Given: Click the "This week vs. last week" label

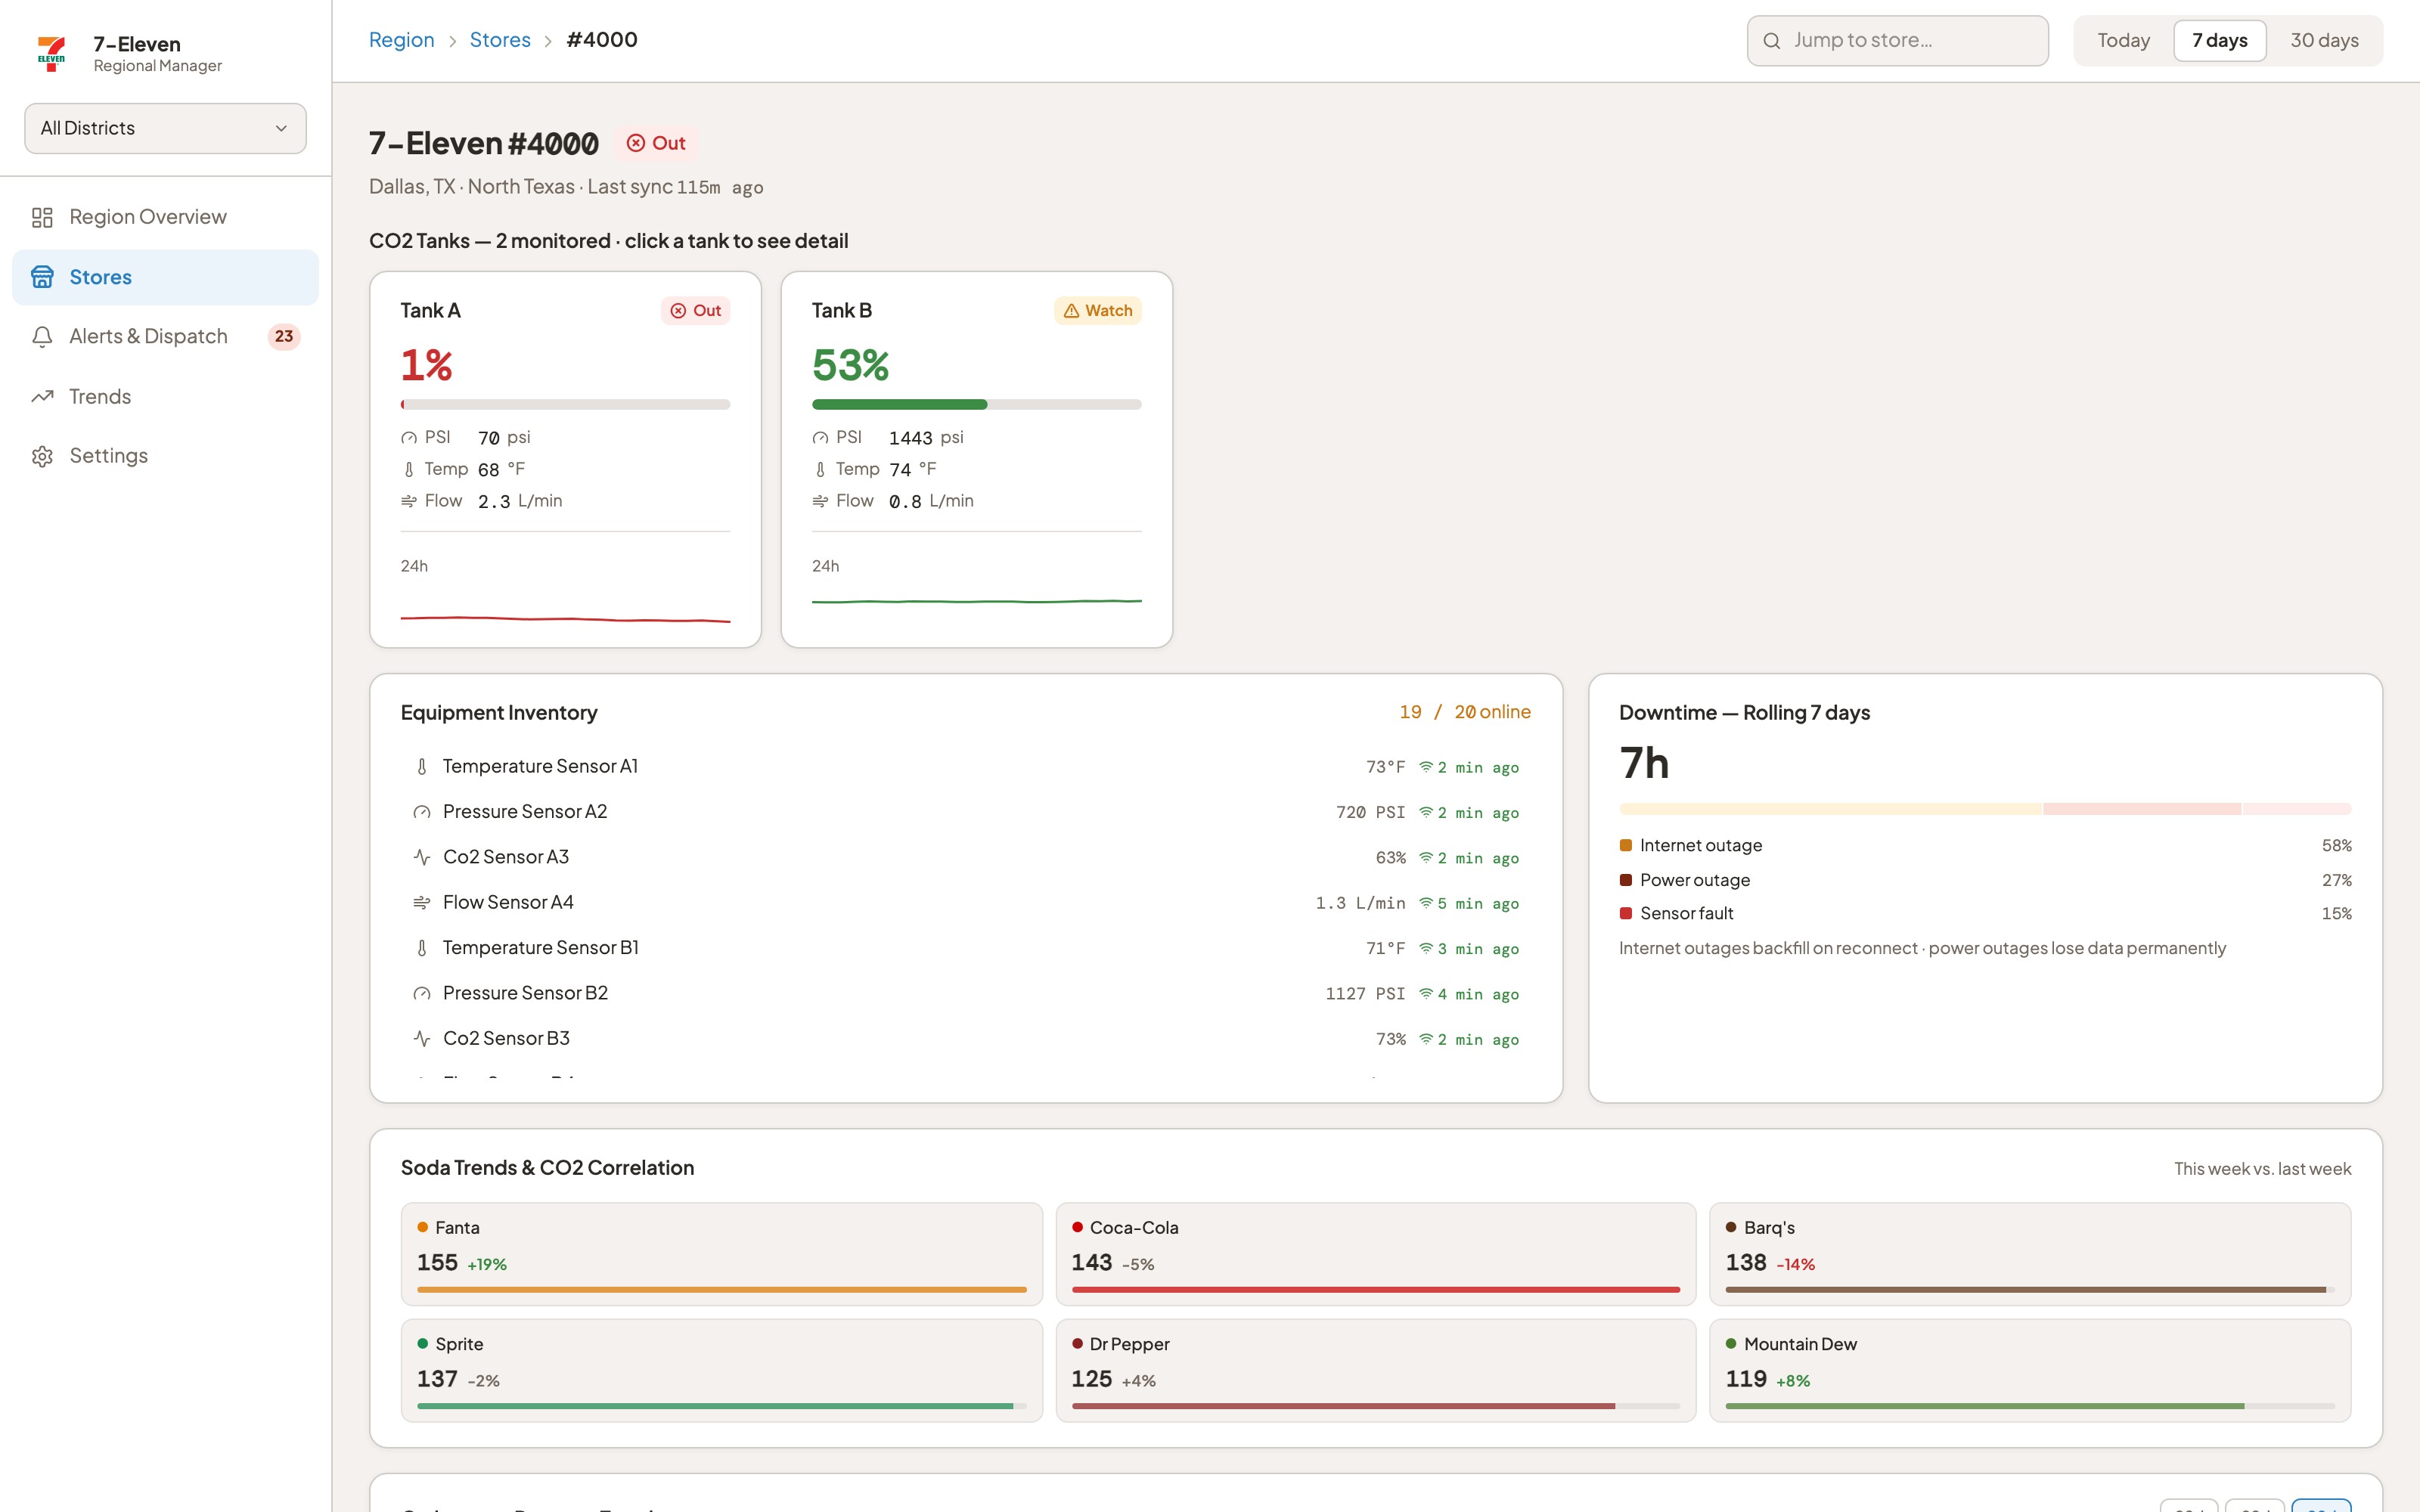Looking at the screenshot, I should coord(2262,1169).
